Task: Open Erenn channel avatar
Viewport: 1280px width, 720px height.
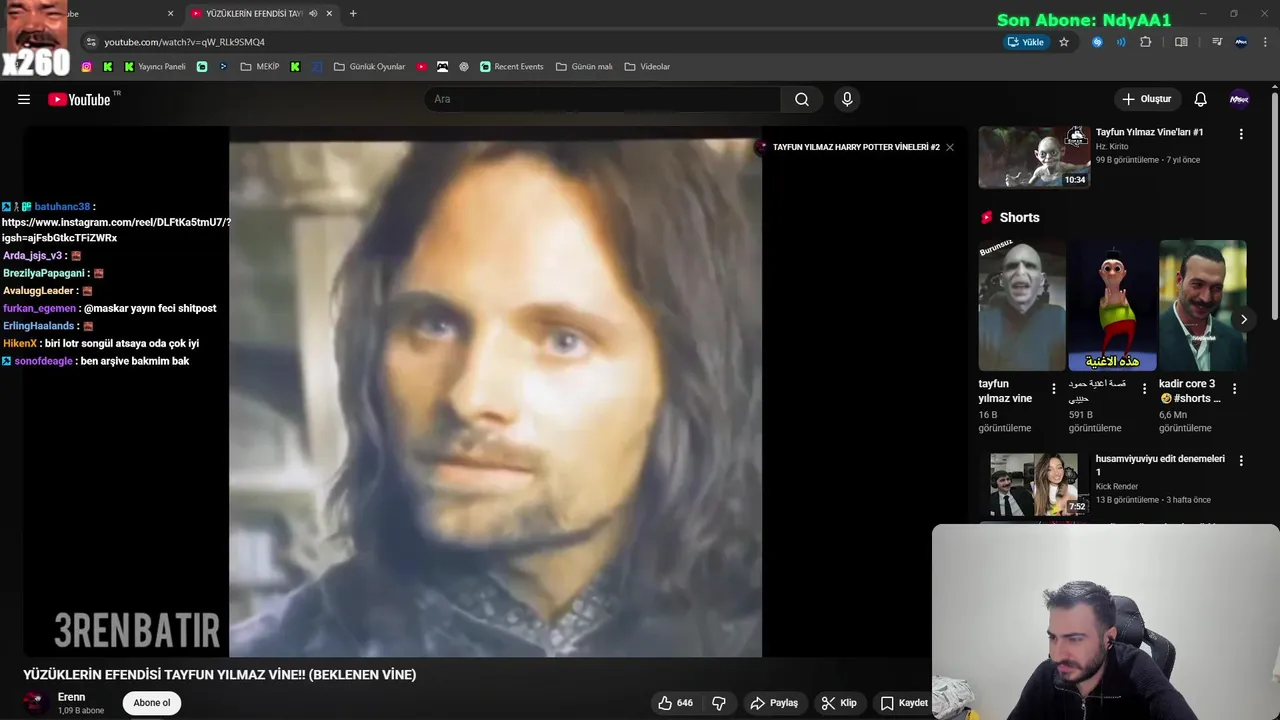Action: point(35,702)
